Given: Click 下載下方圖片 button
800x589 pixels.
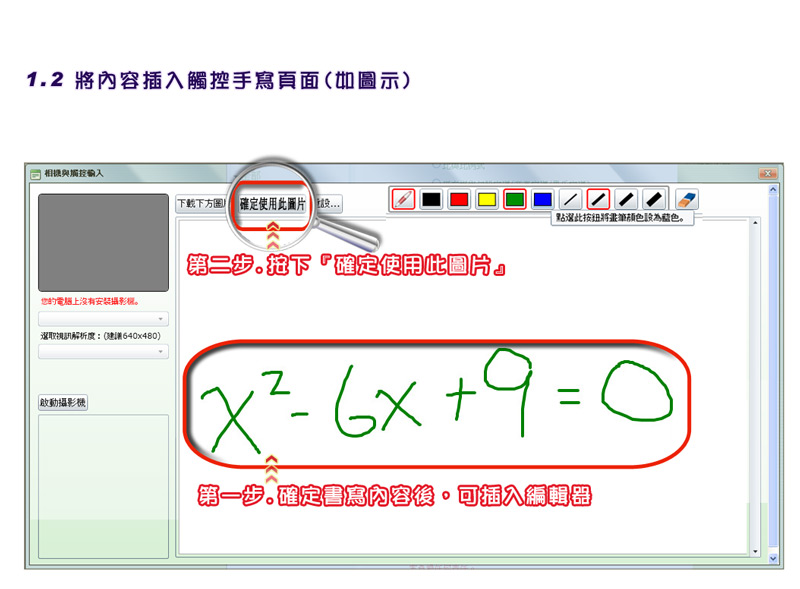Looking at the screenshot, I should 202,204.
